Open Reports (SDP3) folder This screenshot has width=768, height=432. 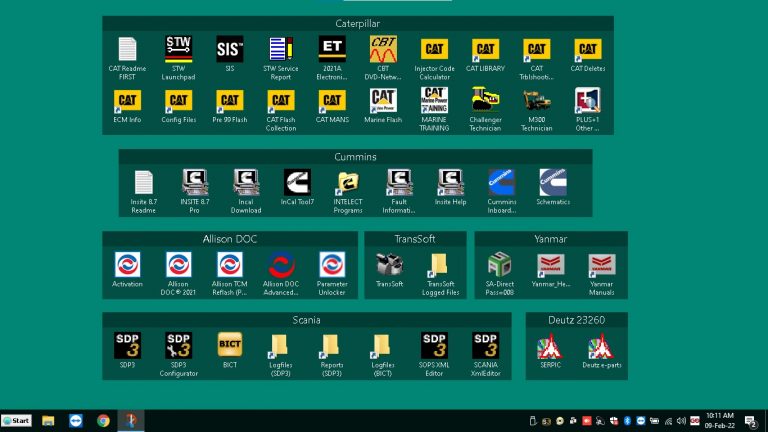pos(332,346)
